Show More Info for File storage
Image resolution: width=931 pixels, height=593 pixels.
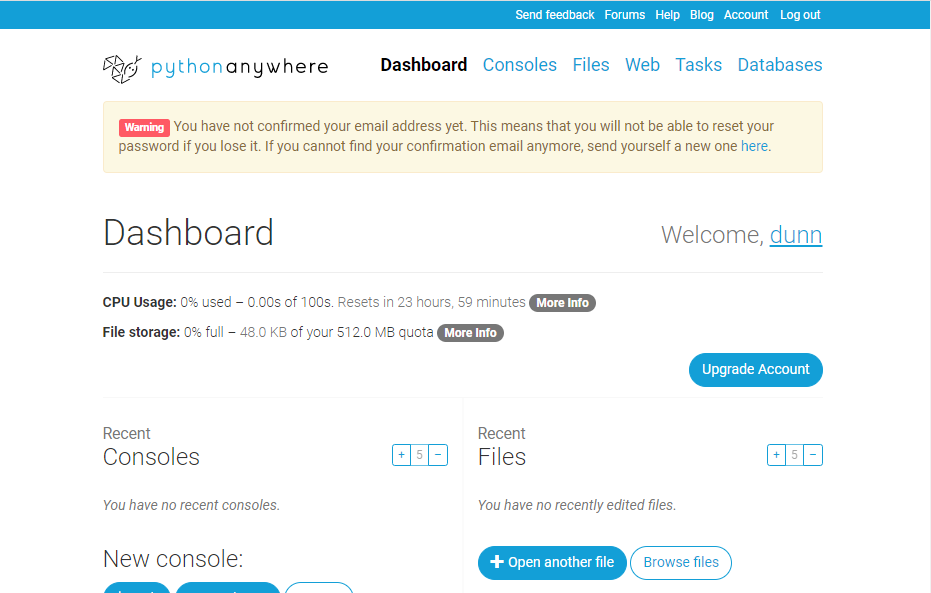(470, 333)
